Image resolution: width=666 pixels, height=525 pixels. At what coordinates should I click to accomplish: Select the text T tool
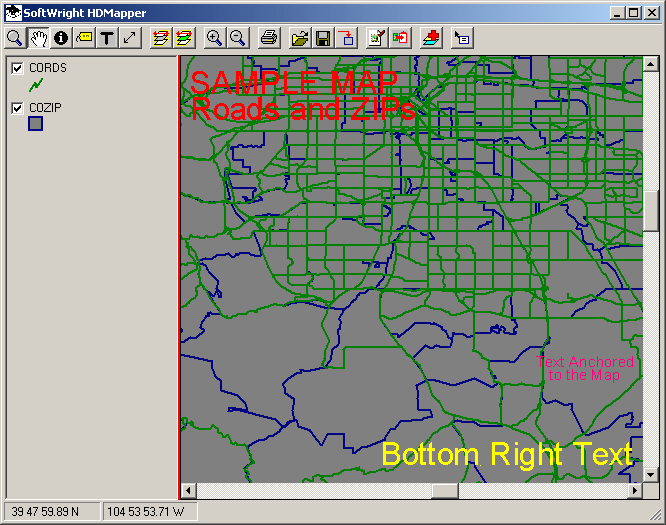[107, 38]
